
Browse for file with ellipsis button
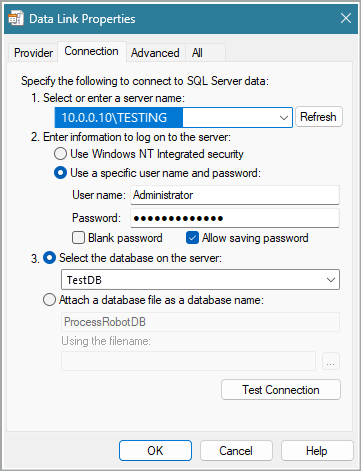click(x=331, y=361)
